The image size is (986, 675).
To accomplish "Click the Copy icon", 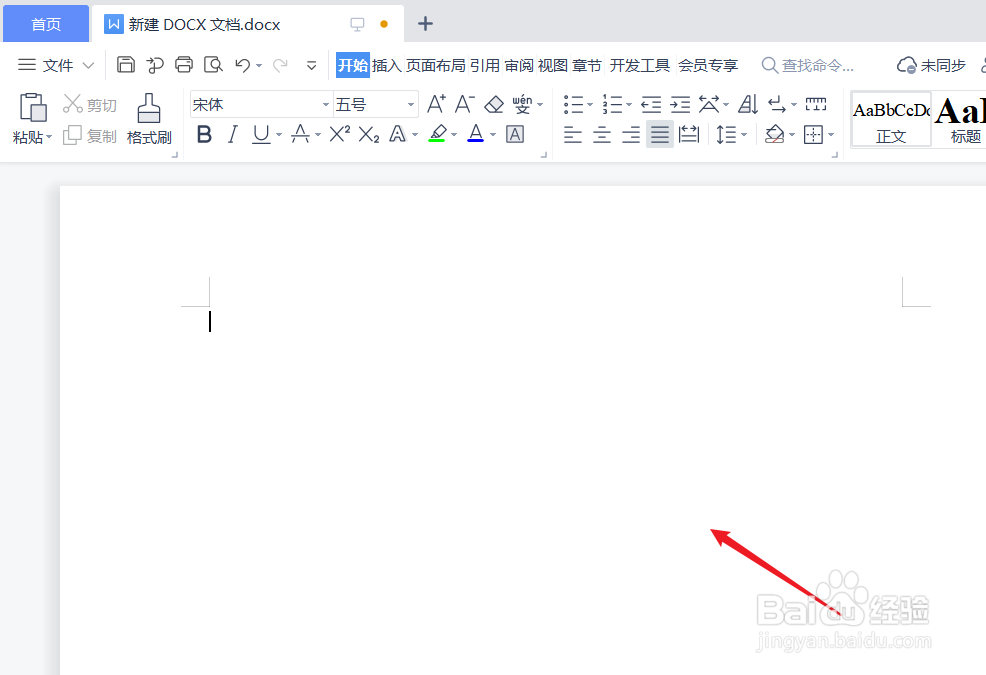I will (72, 135).
